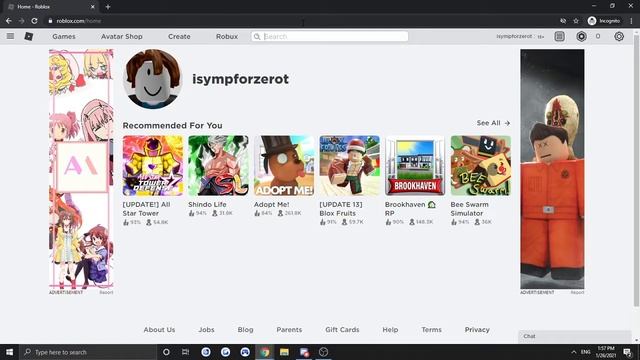Click the Bee Swarm Simulator title

coord(469,209)
